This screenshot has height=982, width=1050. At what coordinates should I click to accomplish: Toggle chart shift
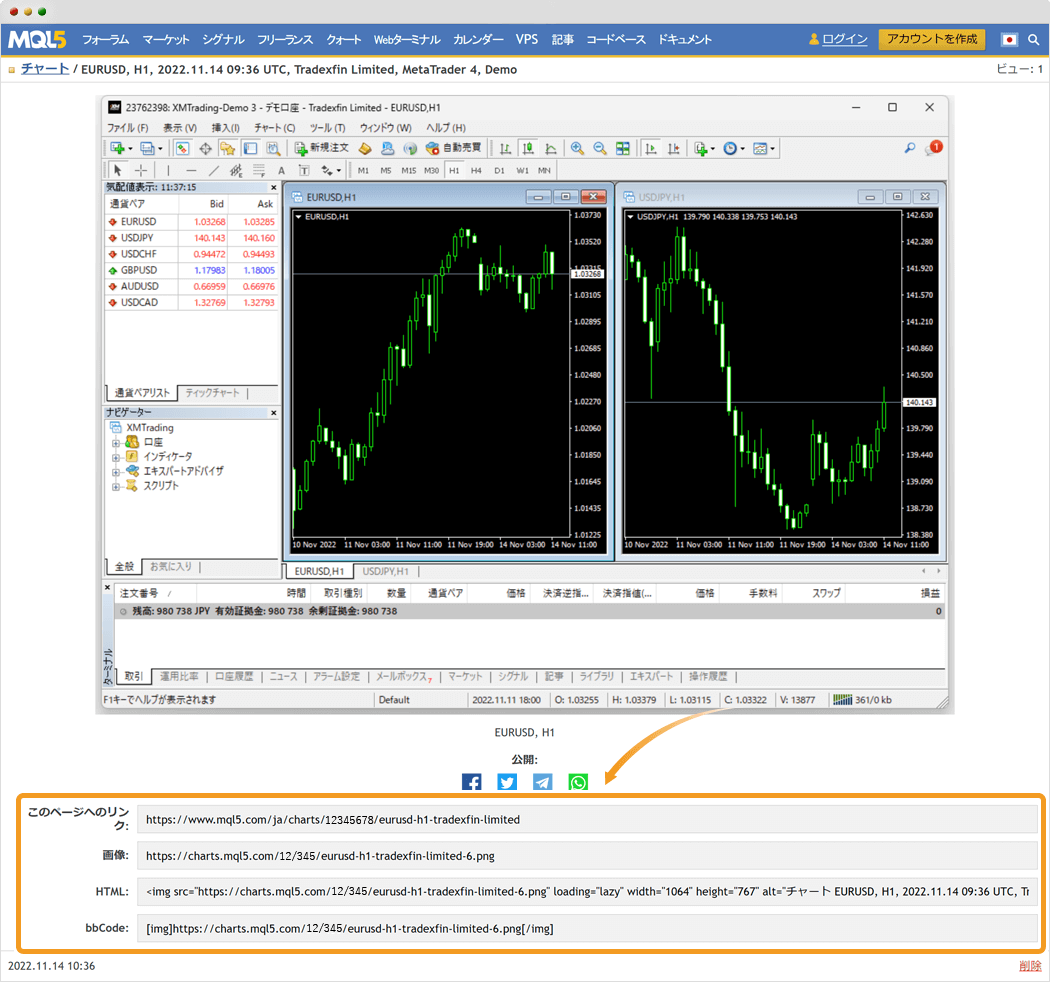673,148
